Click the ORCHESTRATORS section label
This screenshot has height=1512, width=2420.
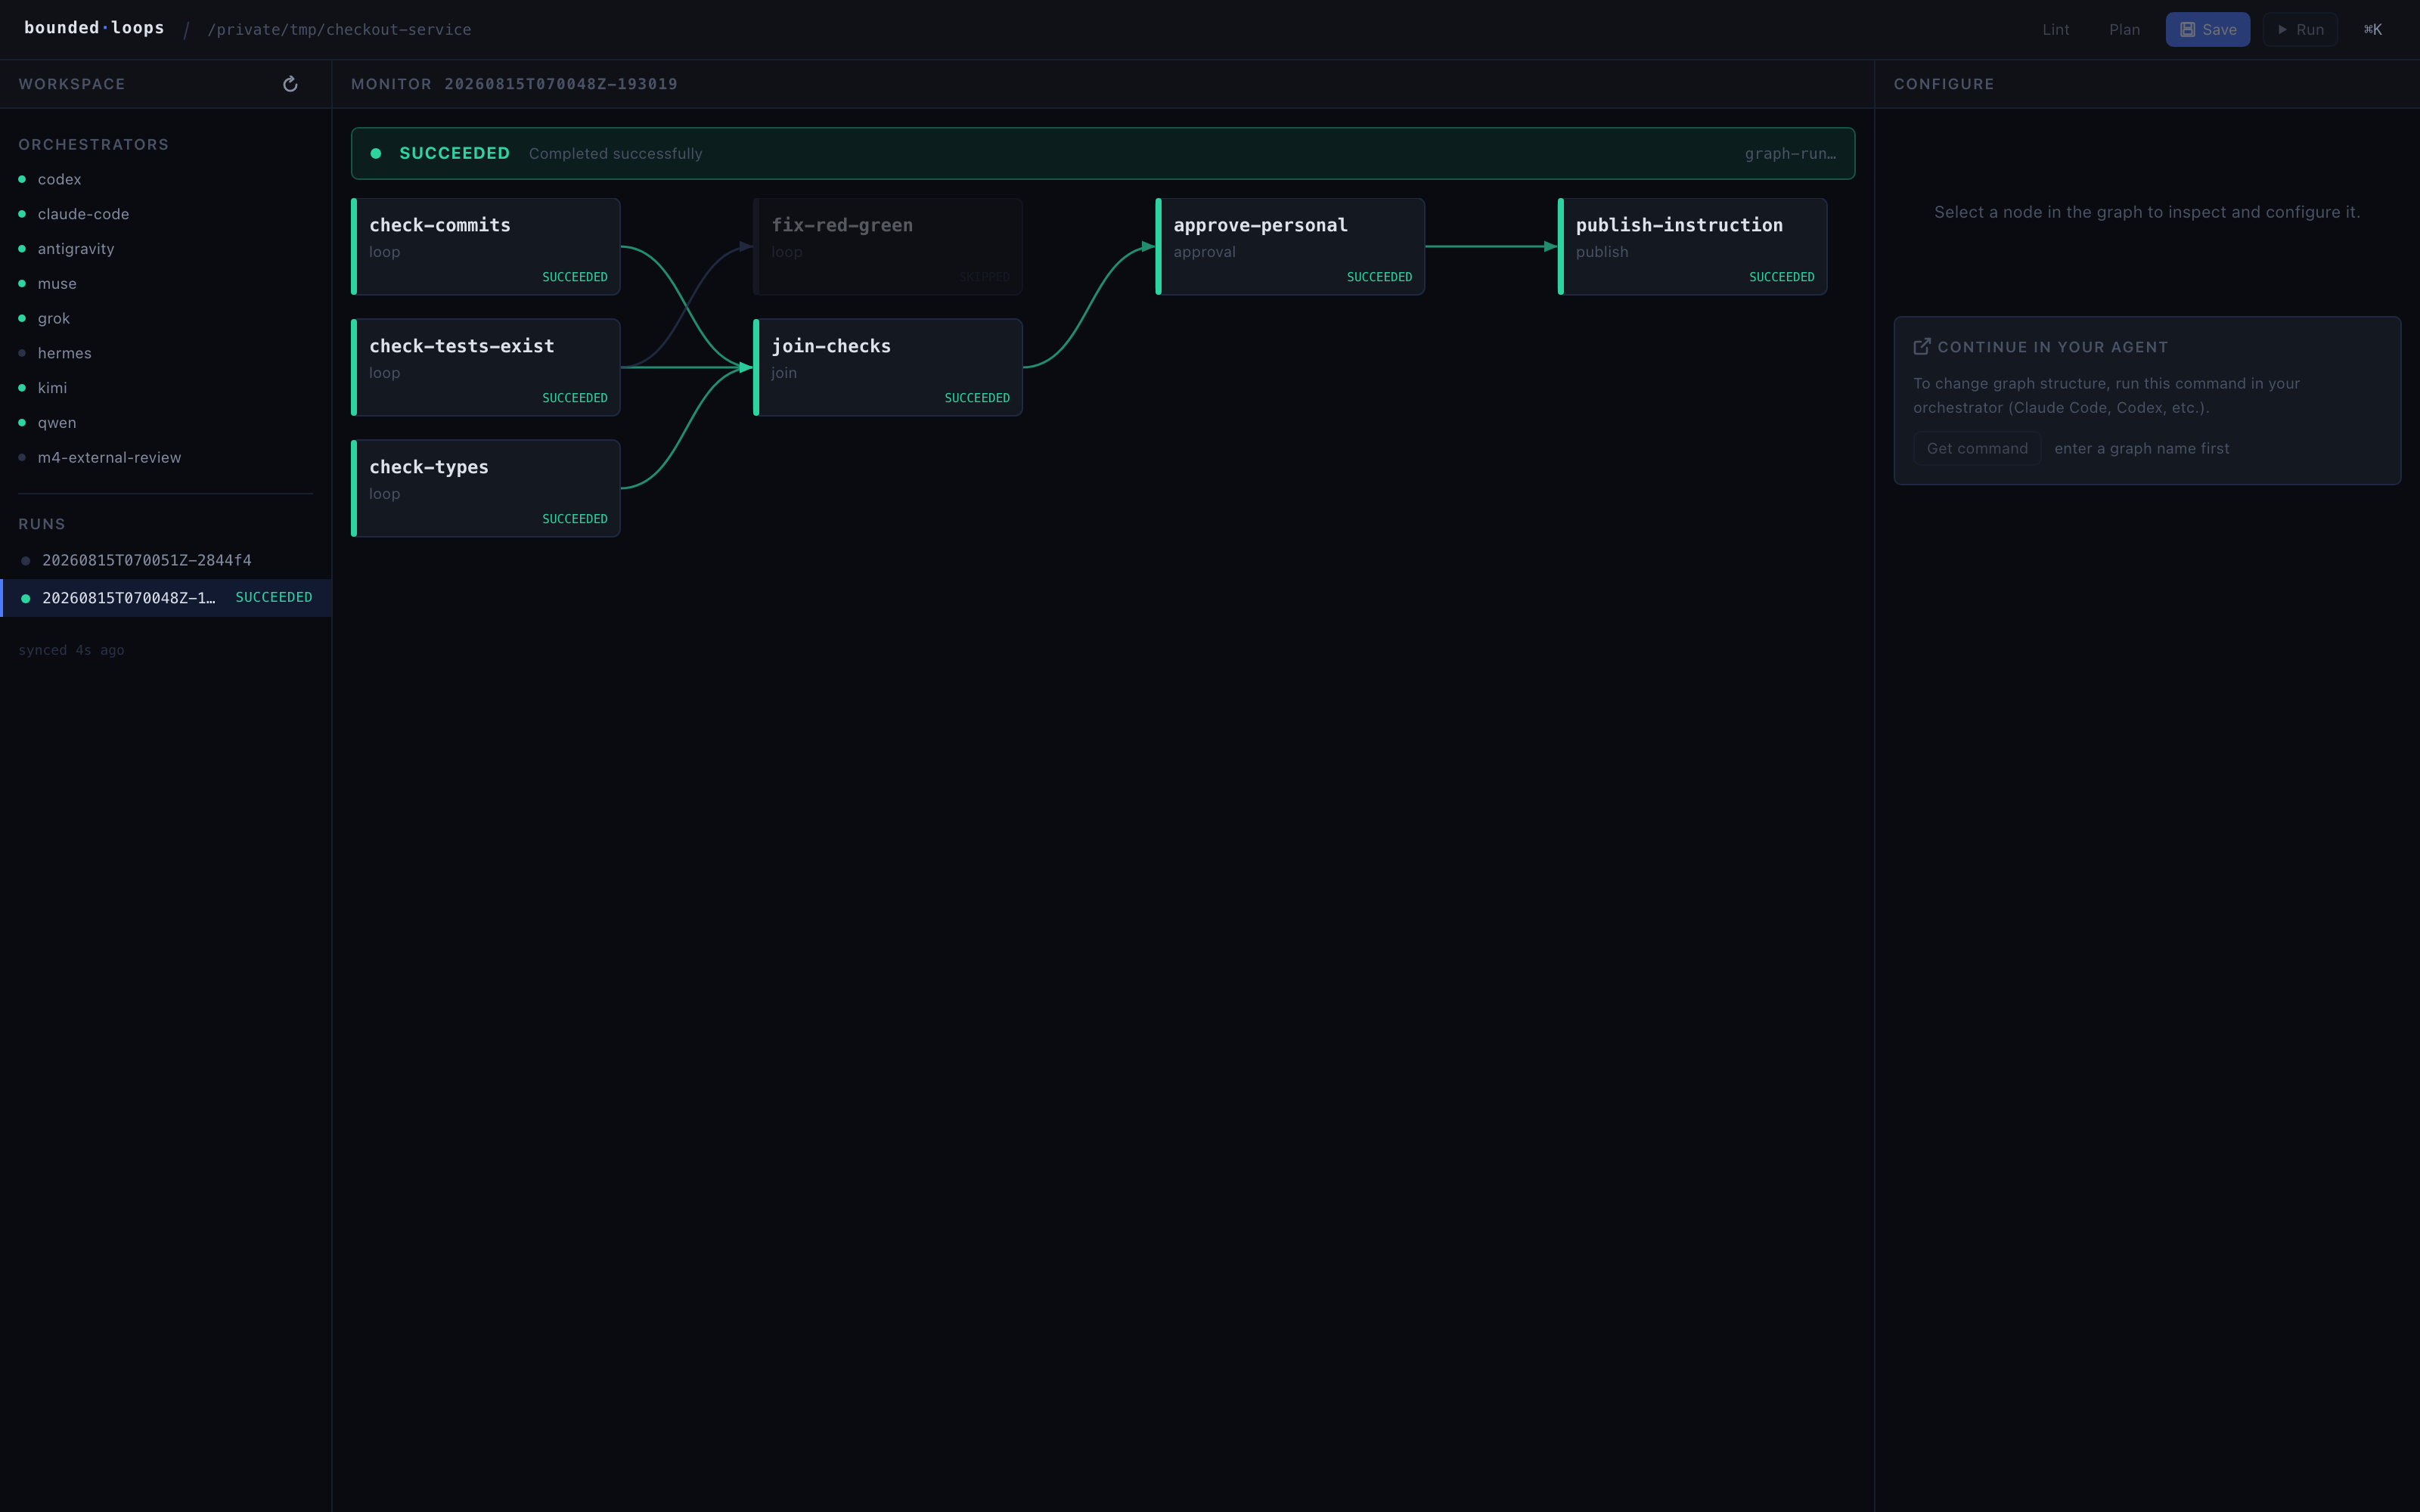(94, 145)
